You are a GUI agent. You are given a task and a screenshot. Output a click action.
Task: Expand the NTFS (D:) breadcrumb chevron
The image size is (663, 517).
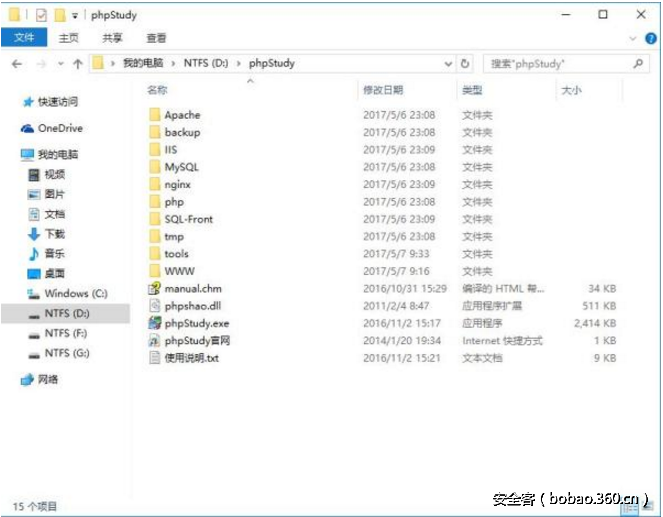[238, 64]
